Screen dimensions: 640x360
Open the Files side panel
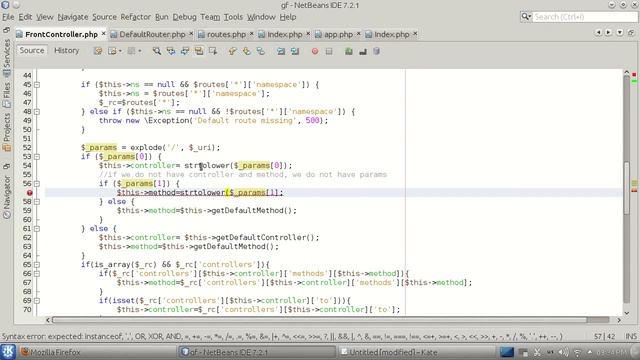6,94
